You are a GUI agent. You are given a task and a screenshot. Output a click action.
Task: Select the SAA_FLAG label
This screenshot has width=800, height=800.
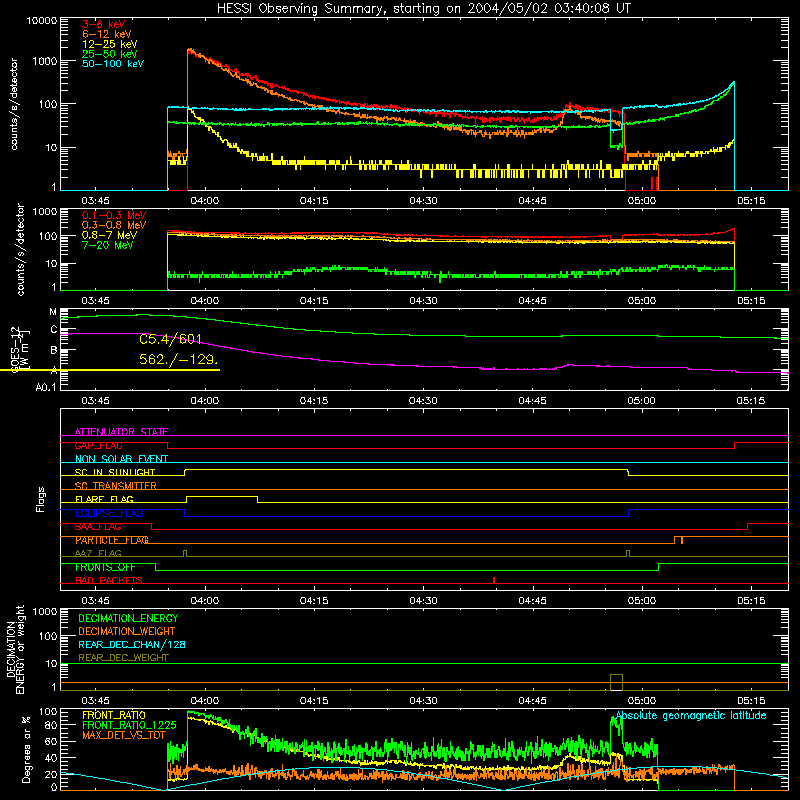click(98, 526)
